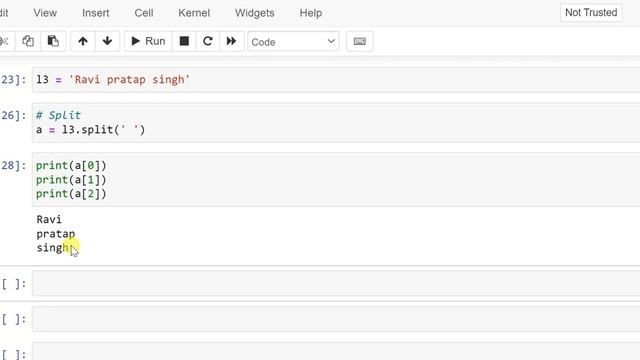The image size is (640, 360).
Task: Open the Help menu
Action: tap(311, 13)
